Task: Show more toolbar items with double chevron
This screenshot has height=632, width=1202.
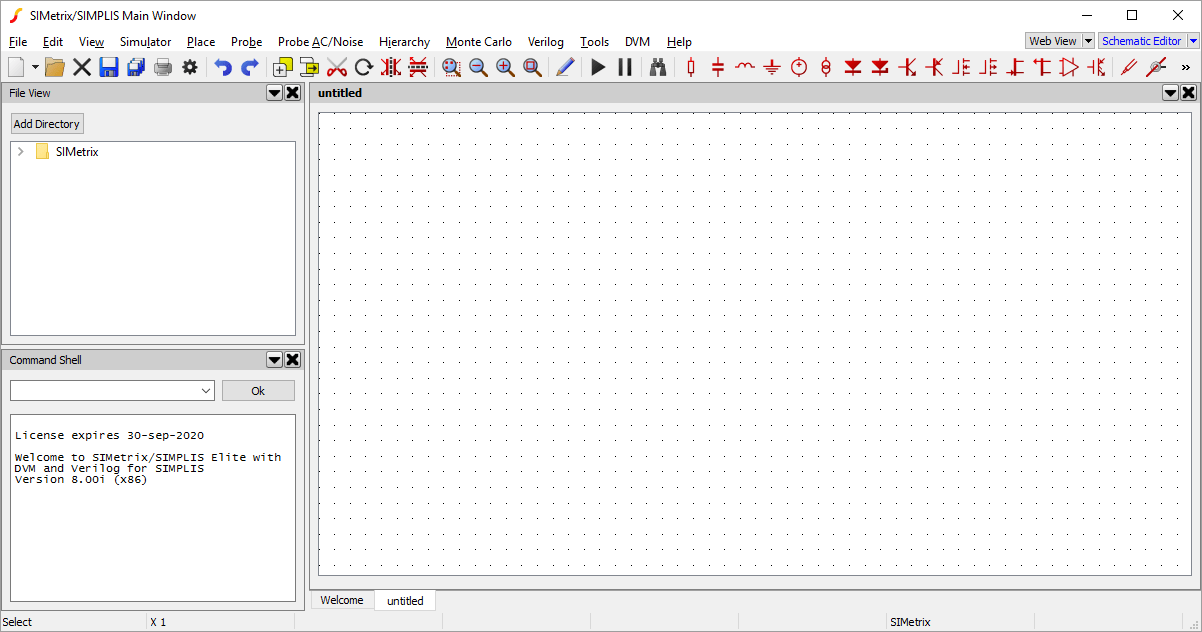Action: click(1186, 67)
